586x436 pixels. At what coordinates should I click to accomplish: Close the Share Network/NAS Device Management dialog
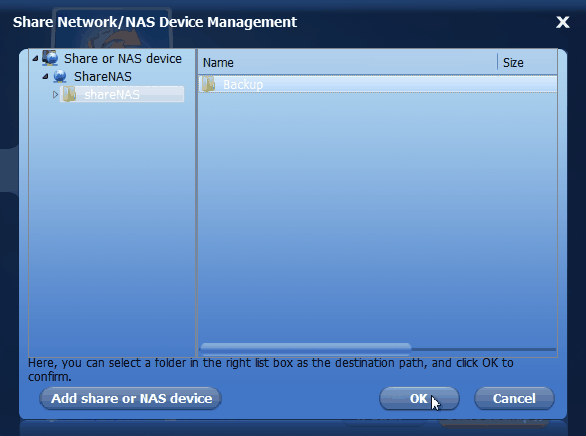click(x=563, y=22)
